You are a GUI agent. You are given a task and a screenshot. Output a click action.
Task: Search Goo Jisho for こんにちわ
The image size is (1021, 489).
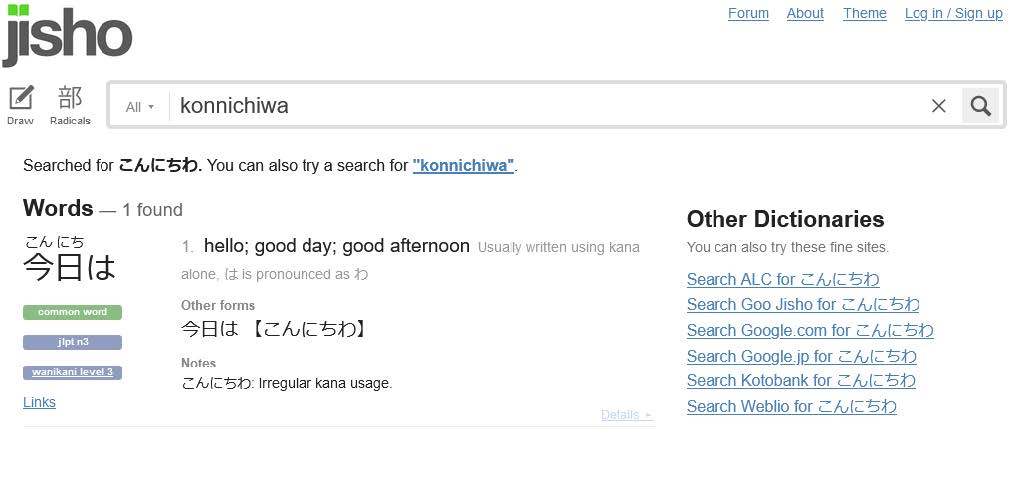click(803, 305)
